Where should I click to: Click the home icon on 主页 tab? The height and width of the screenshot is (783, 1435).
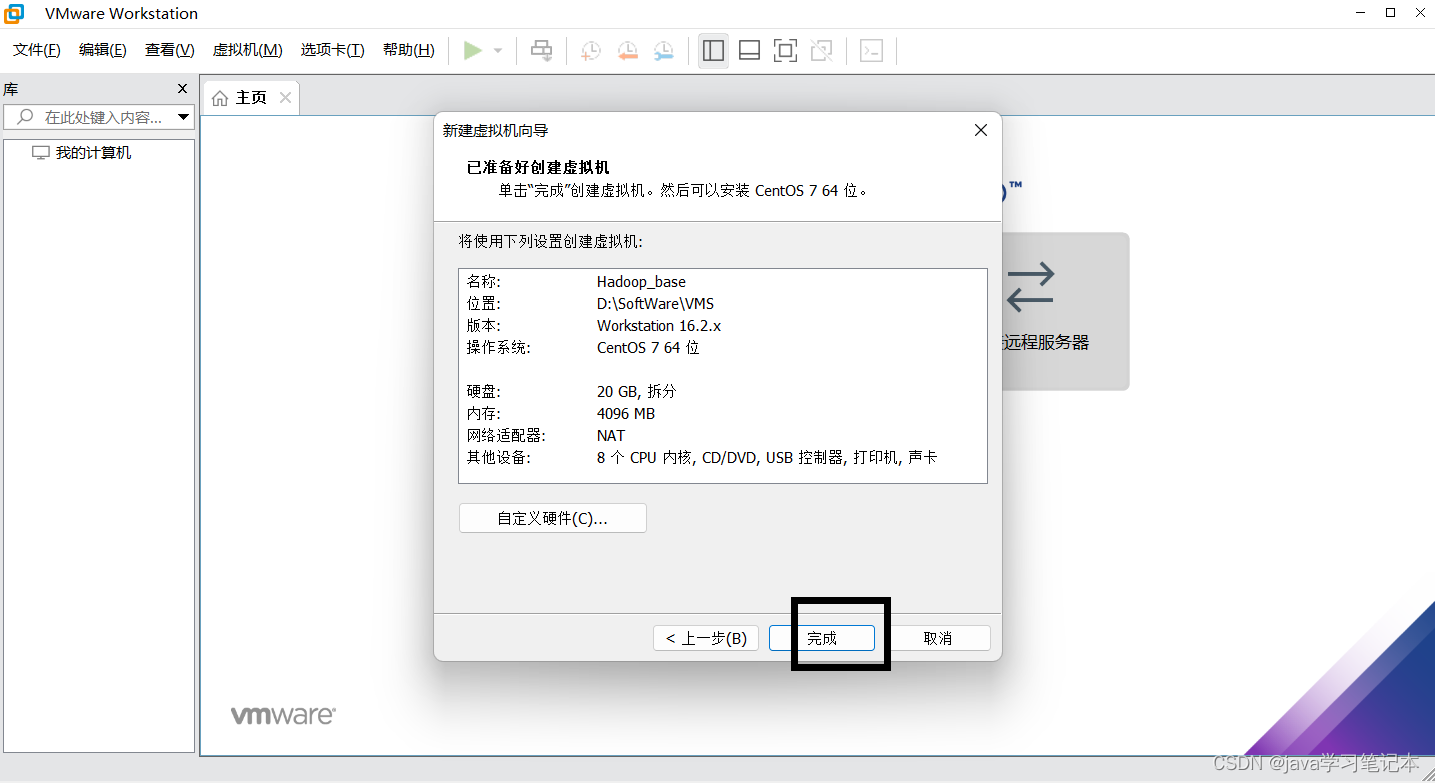coord(220,98)
